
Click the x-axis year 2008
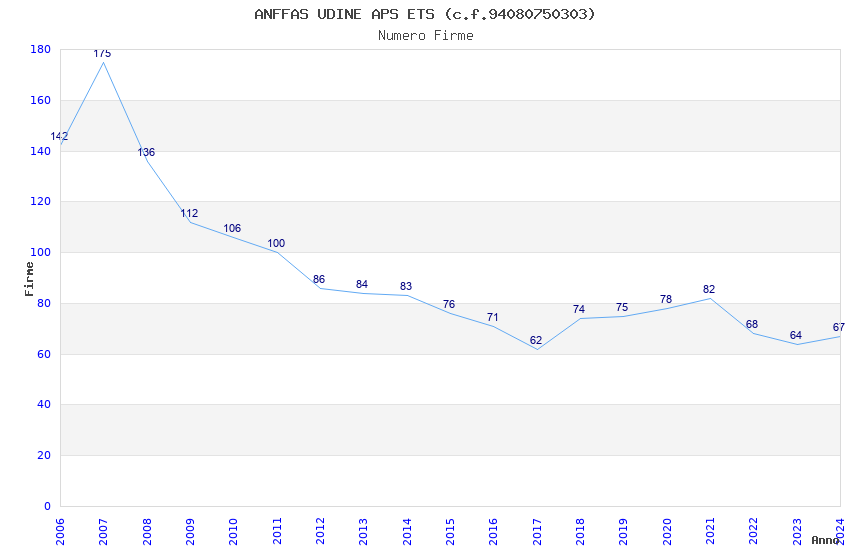[x=147, y=532]
